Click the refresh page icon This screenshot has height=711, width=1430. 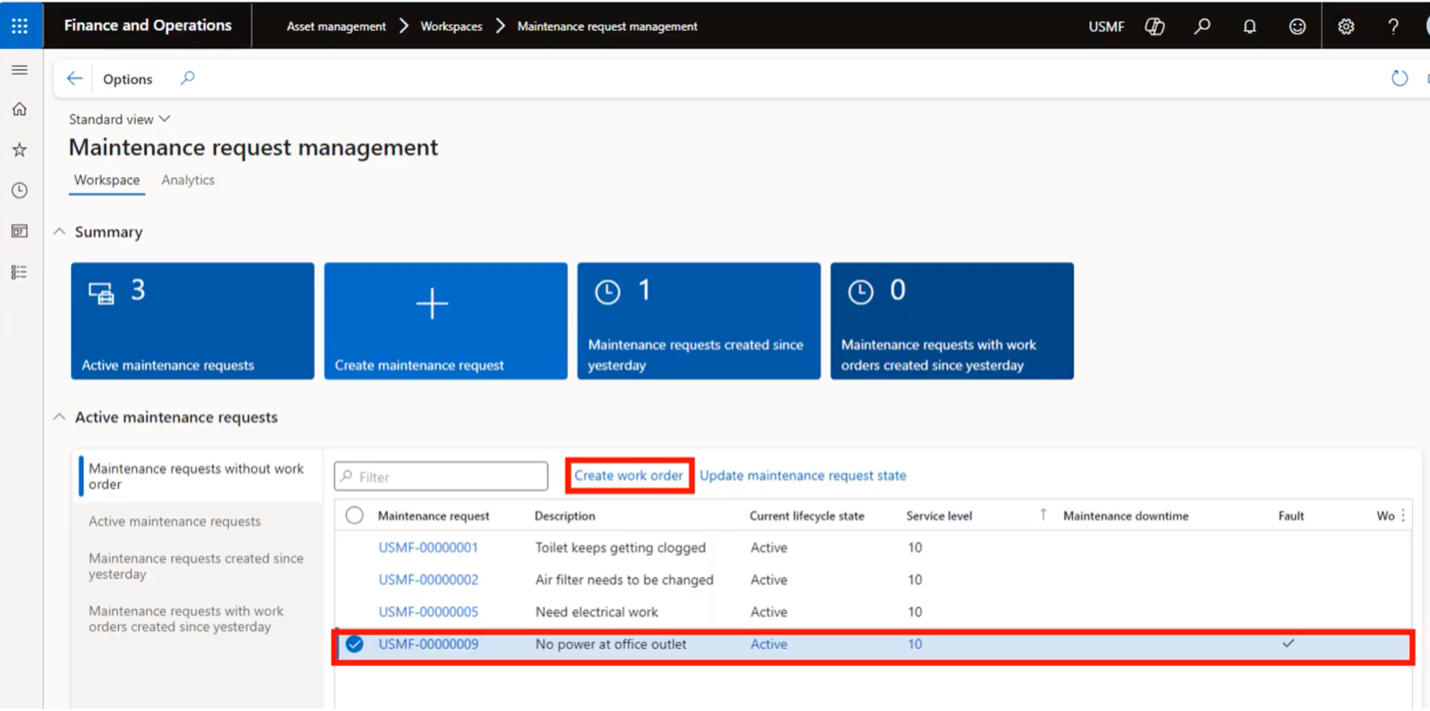pyautogui.click(x=1399, y=78)
